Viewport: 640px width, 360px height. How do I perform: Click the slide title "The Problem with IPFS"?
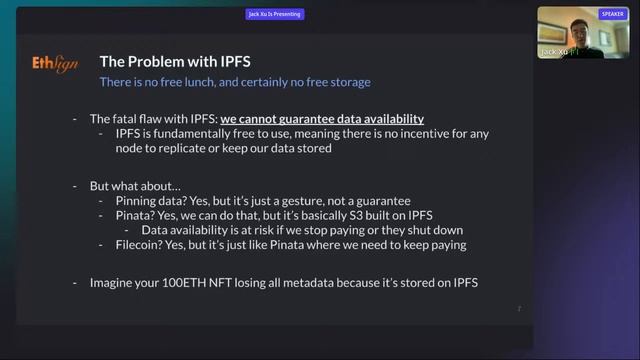(175, 62)
